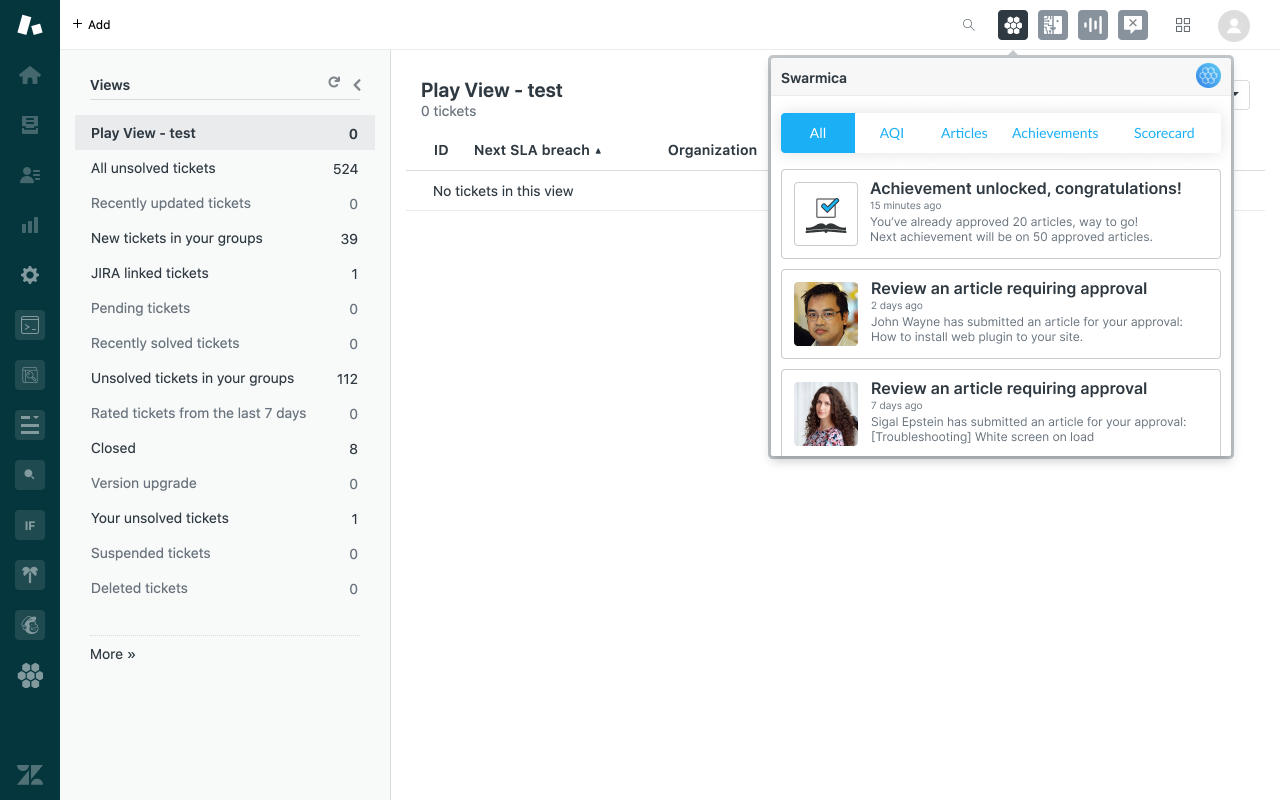Click the ID column header
1280x800 pixels.
pos(441,150)
